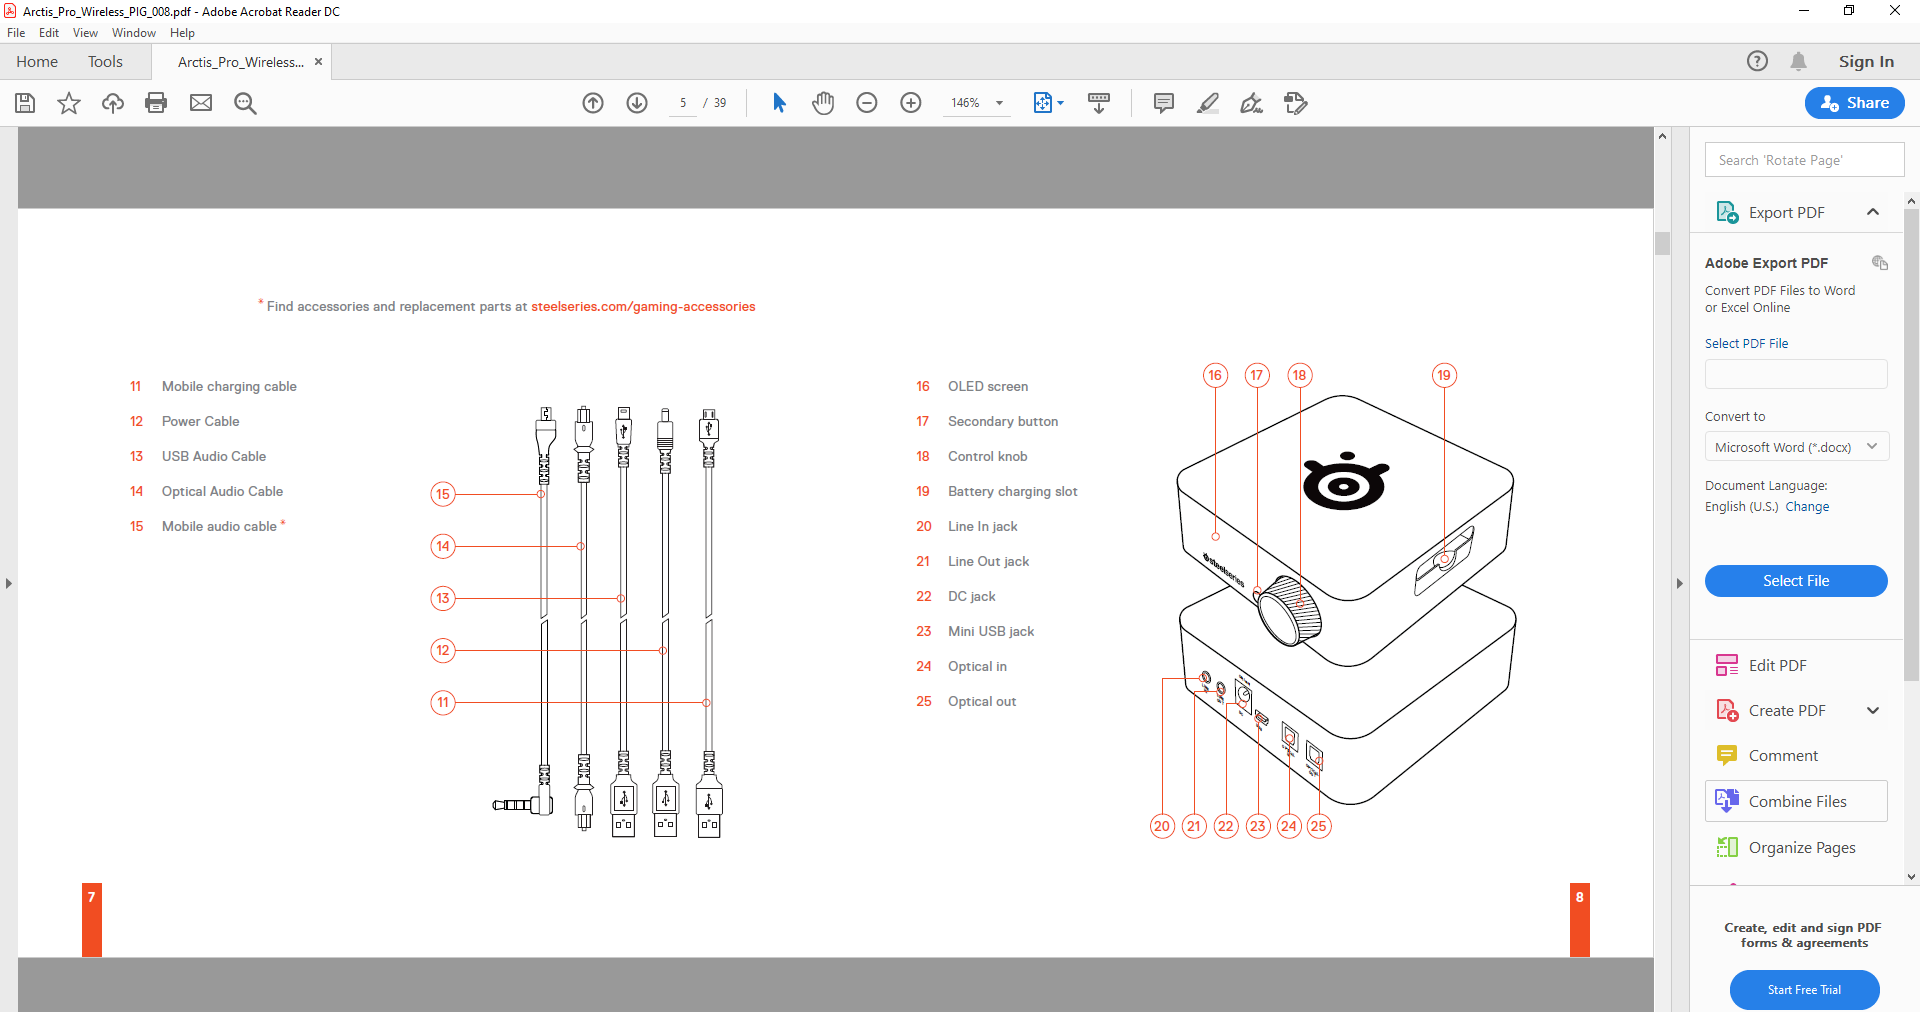Image resolution: width=1920 pixels, height=1012 pixels.
Task: Bookmark document with the star icon
Action: [x=69, y=103]
